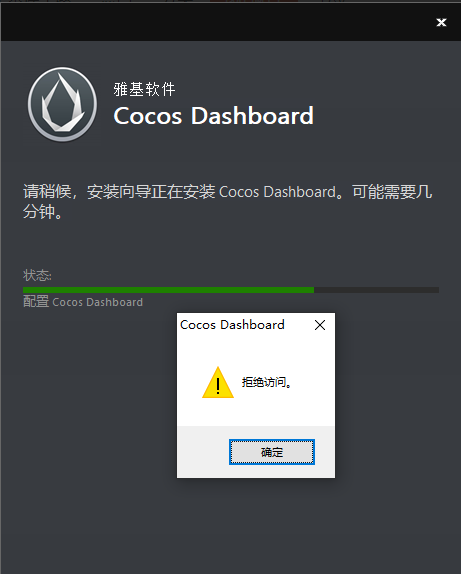461x574 pixels.
Task: Click the 雅基软件 publisher label
Action: tap(144, 89)
